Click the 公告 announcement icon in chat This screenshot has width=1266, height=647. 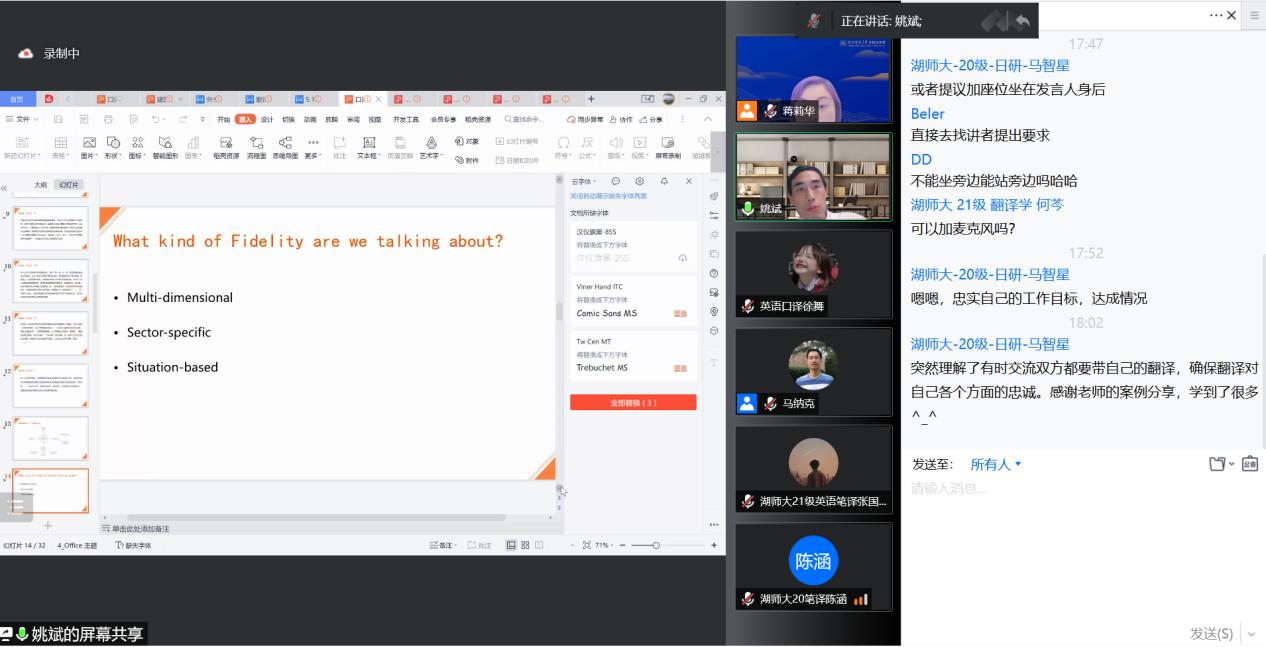point(1250,464)
